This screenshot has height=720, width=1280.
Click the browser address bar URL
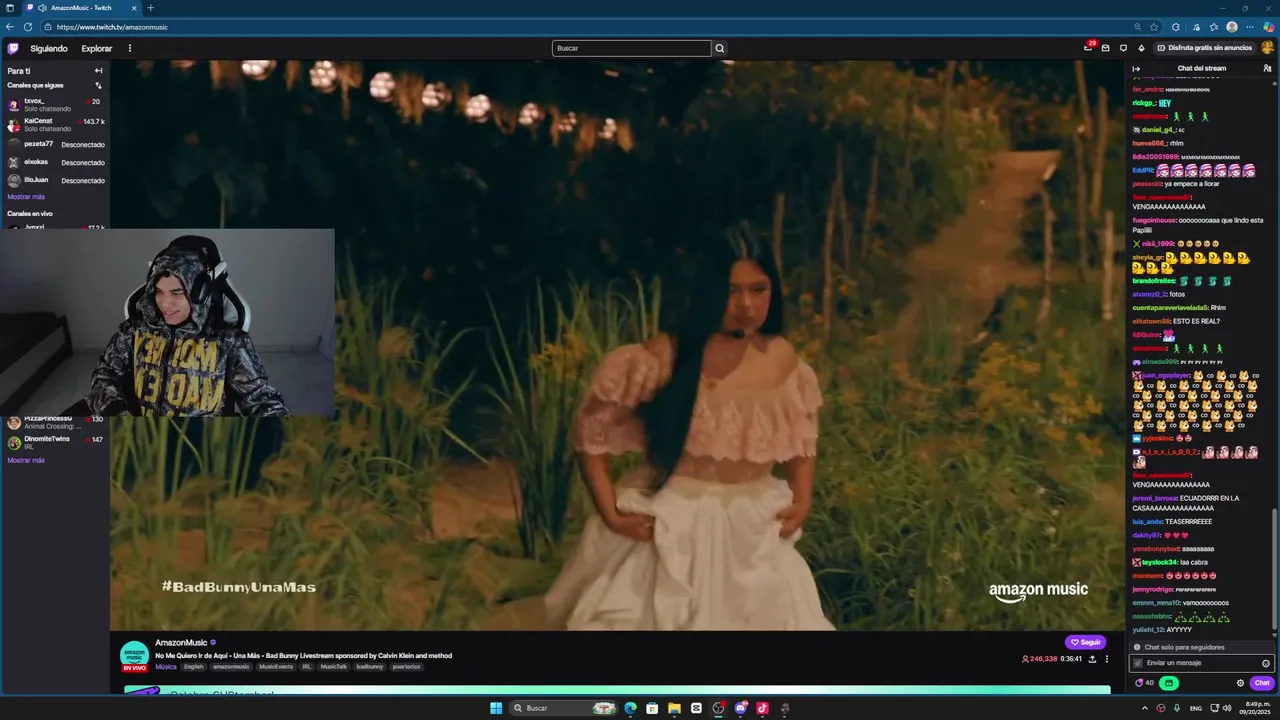(112, 27)
